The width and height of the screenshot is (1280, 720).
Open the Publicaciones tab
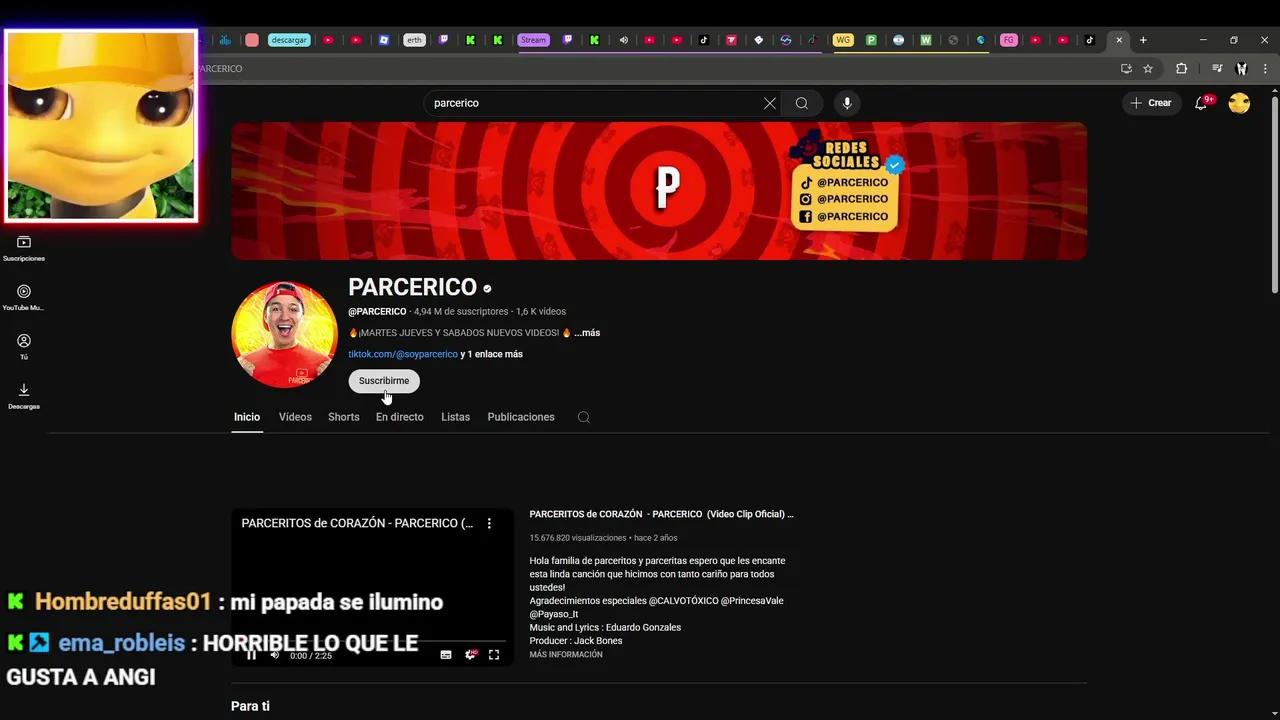coord(521,417)
